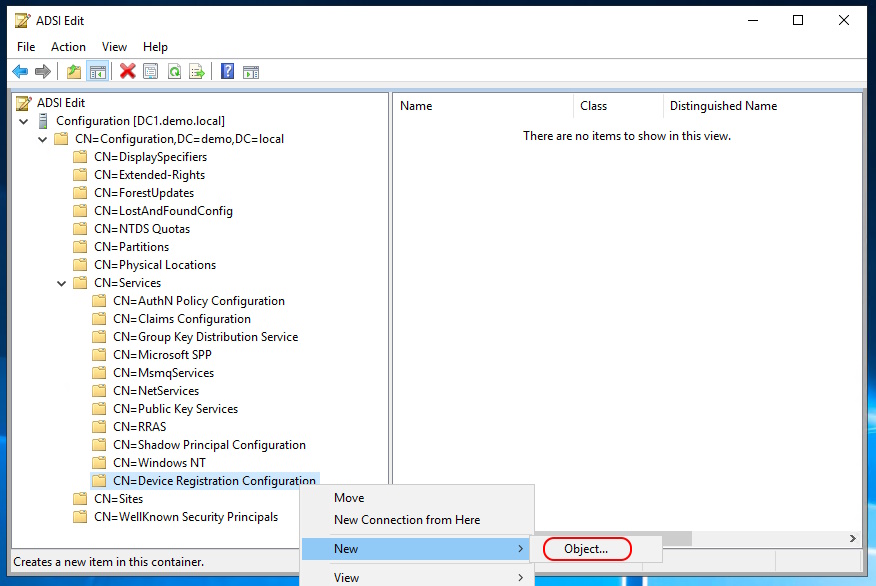Select CN=Device Registration Configuration node

(214, 480)
